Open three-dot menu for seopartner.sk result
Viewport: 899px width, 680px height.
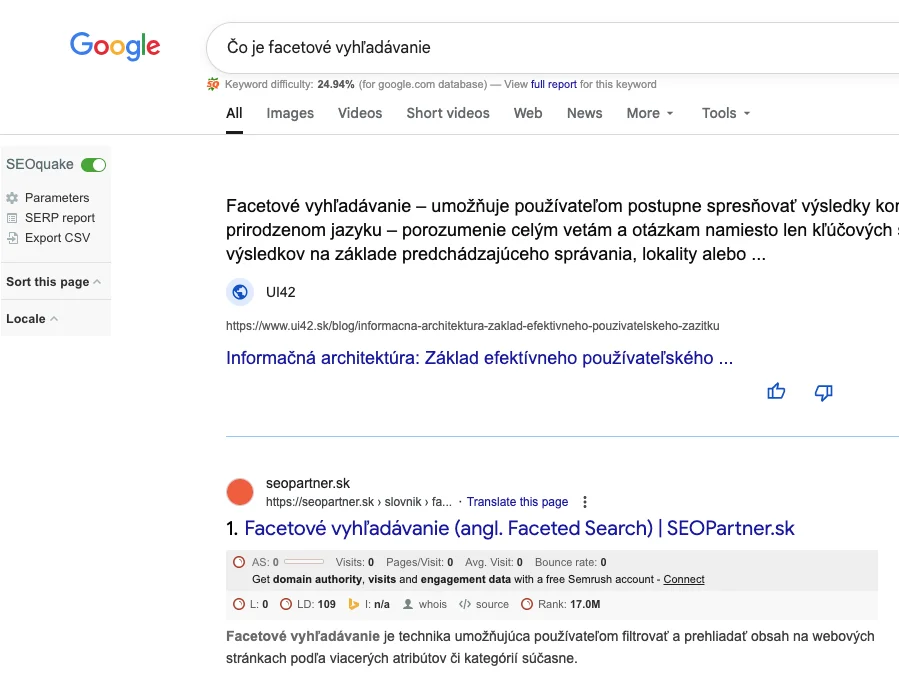point(585,502)
